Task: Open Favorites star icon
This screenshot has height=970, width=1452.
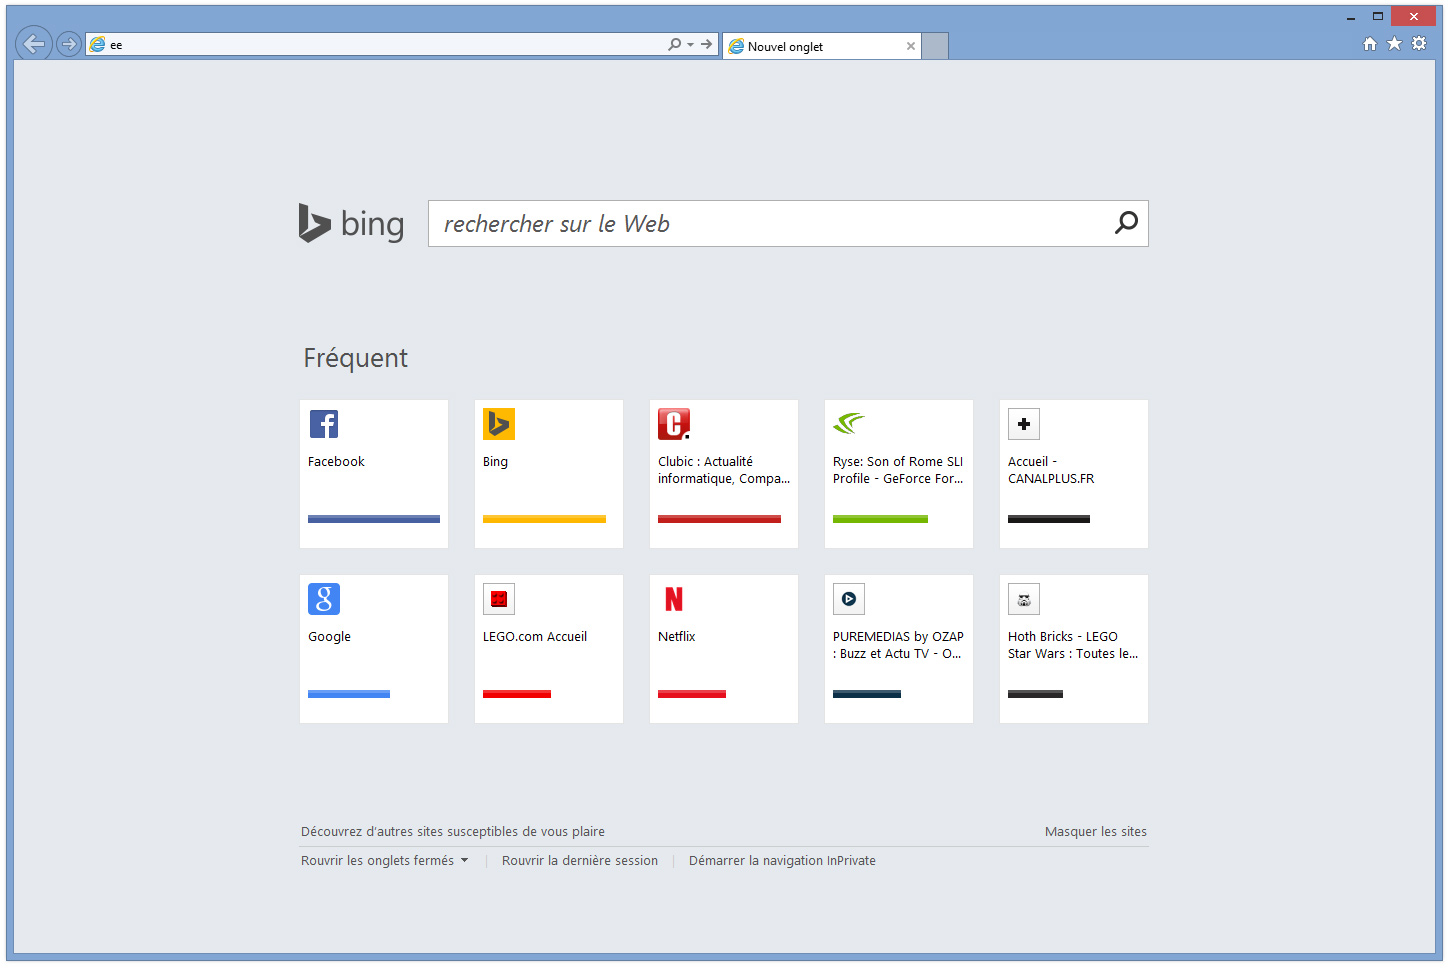Action: point(1394,43)
